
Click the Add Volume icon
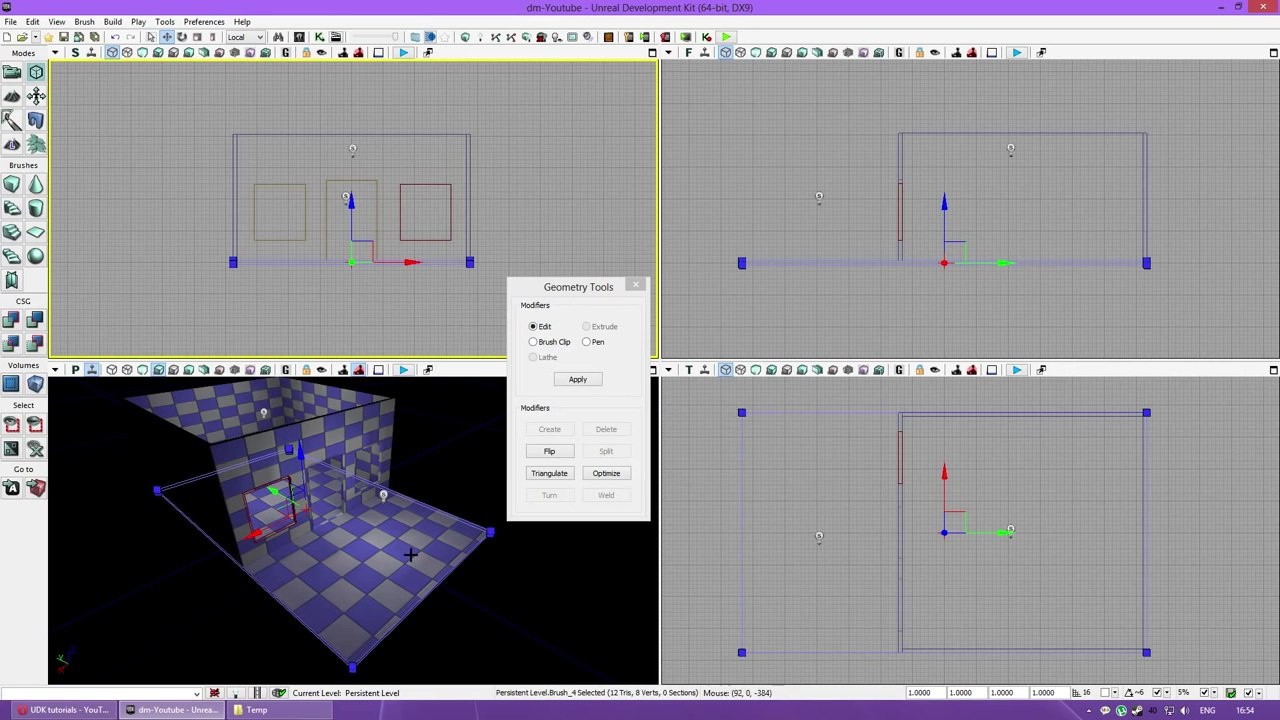(36, 384)
